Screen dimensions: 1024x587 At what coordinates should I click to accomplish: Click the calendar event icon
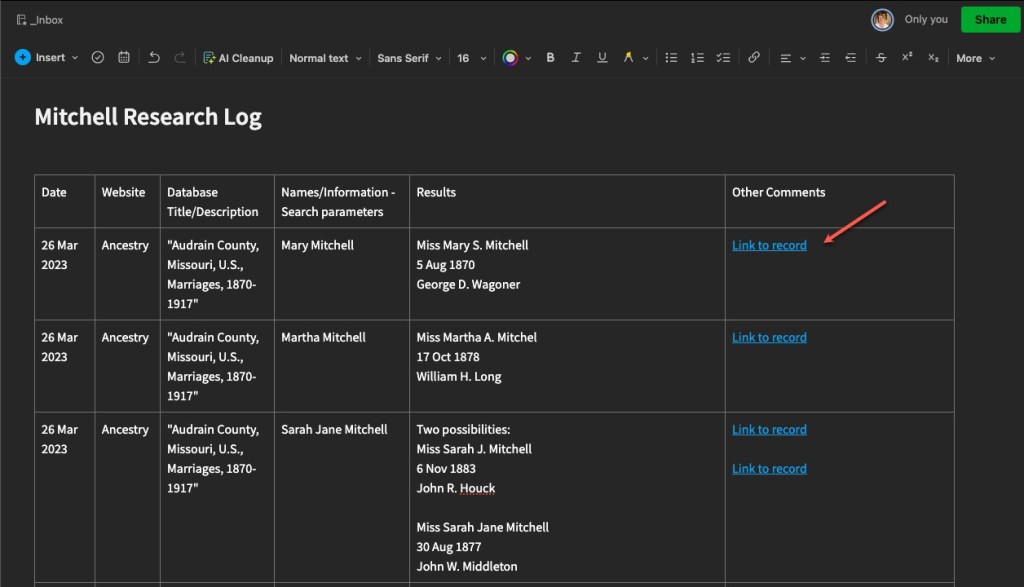124,58
